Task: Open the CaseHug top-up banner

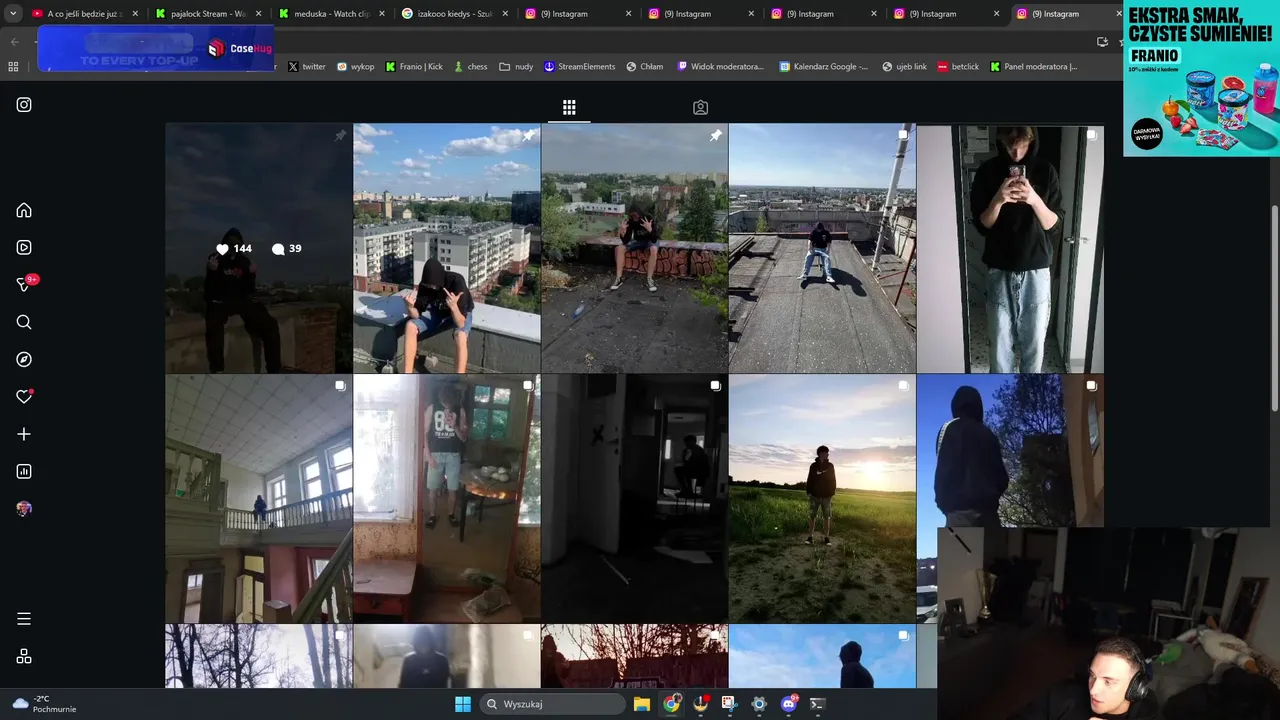Action: click(155, 49)
